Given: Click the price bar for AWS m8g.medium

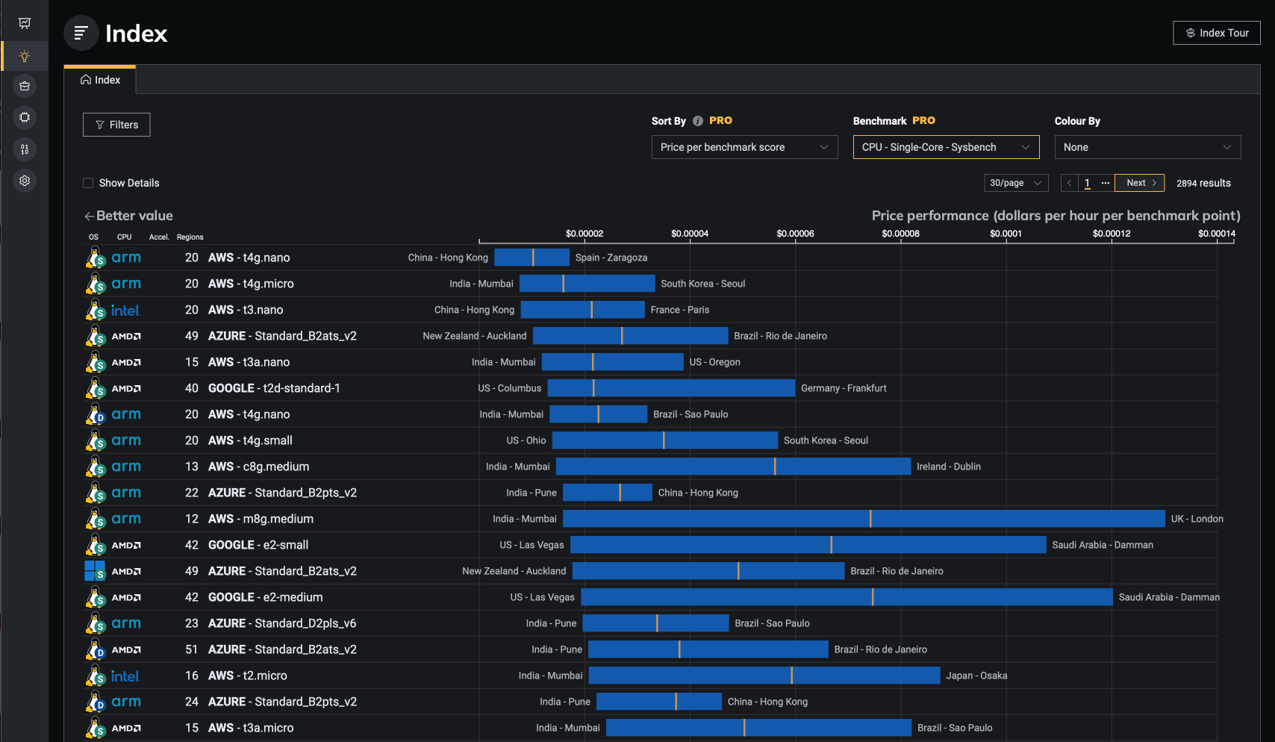Looking at the screenshot, I should [864, 519].
